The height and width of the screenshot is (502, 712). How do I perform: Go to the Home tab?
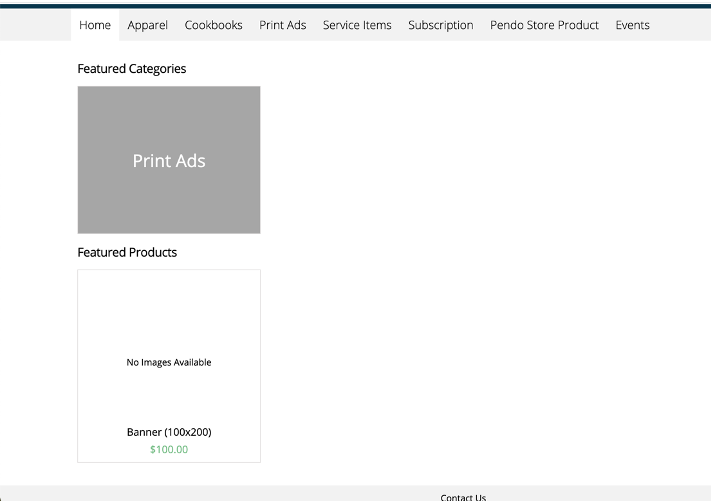95,25
